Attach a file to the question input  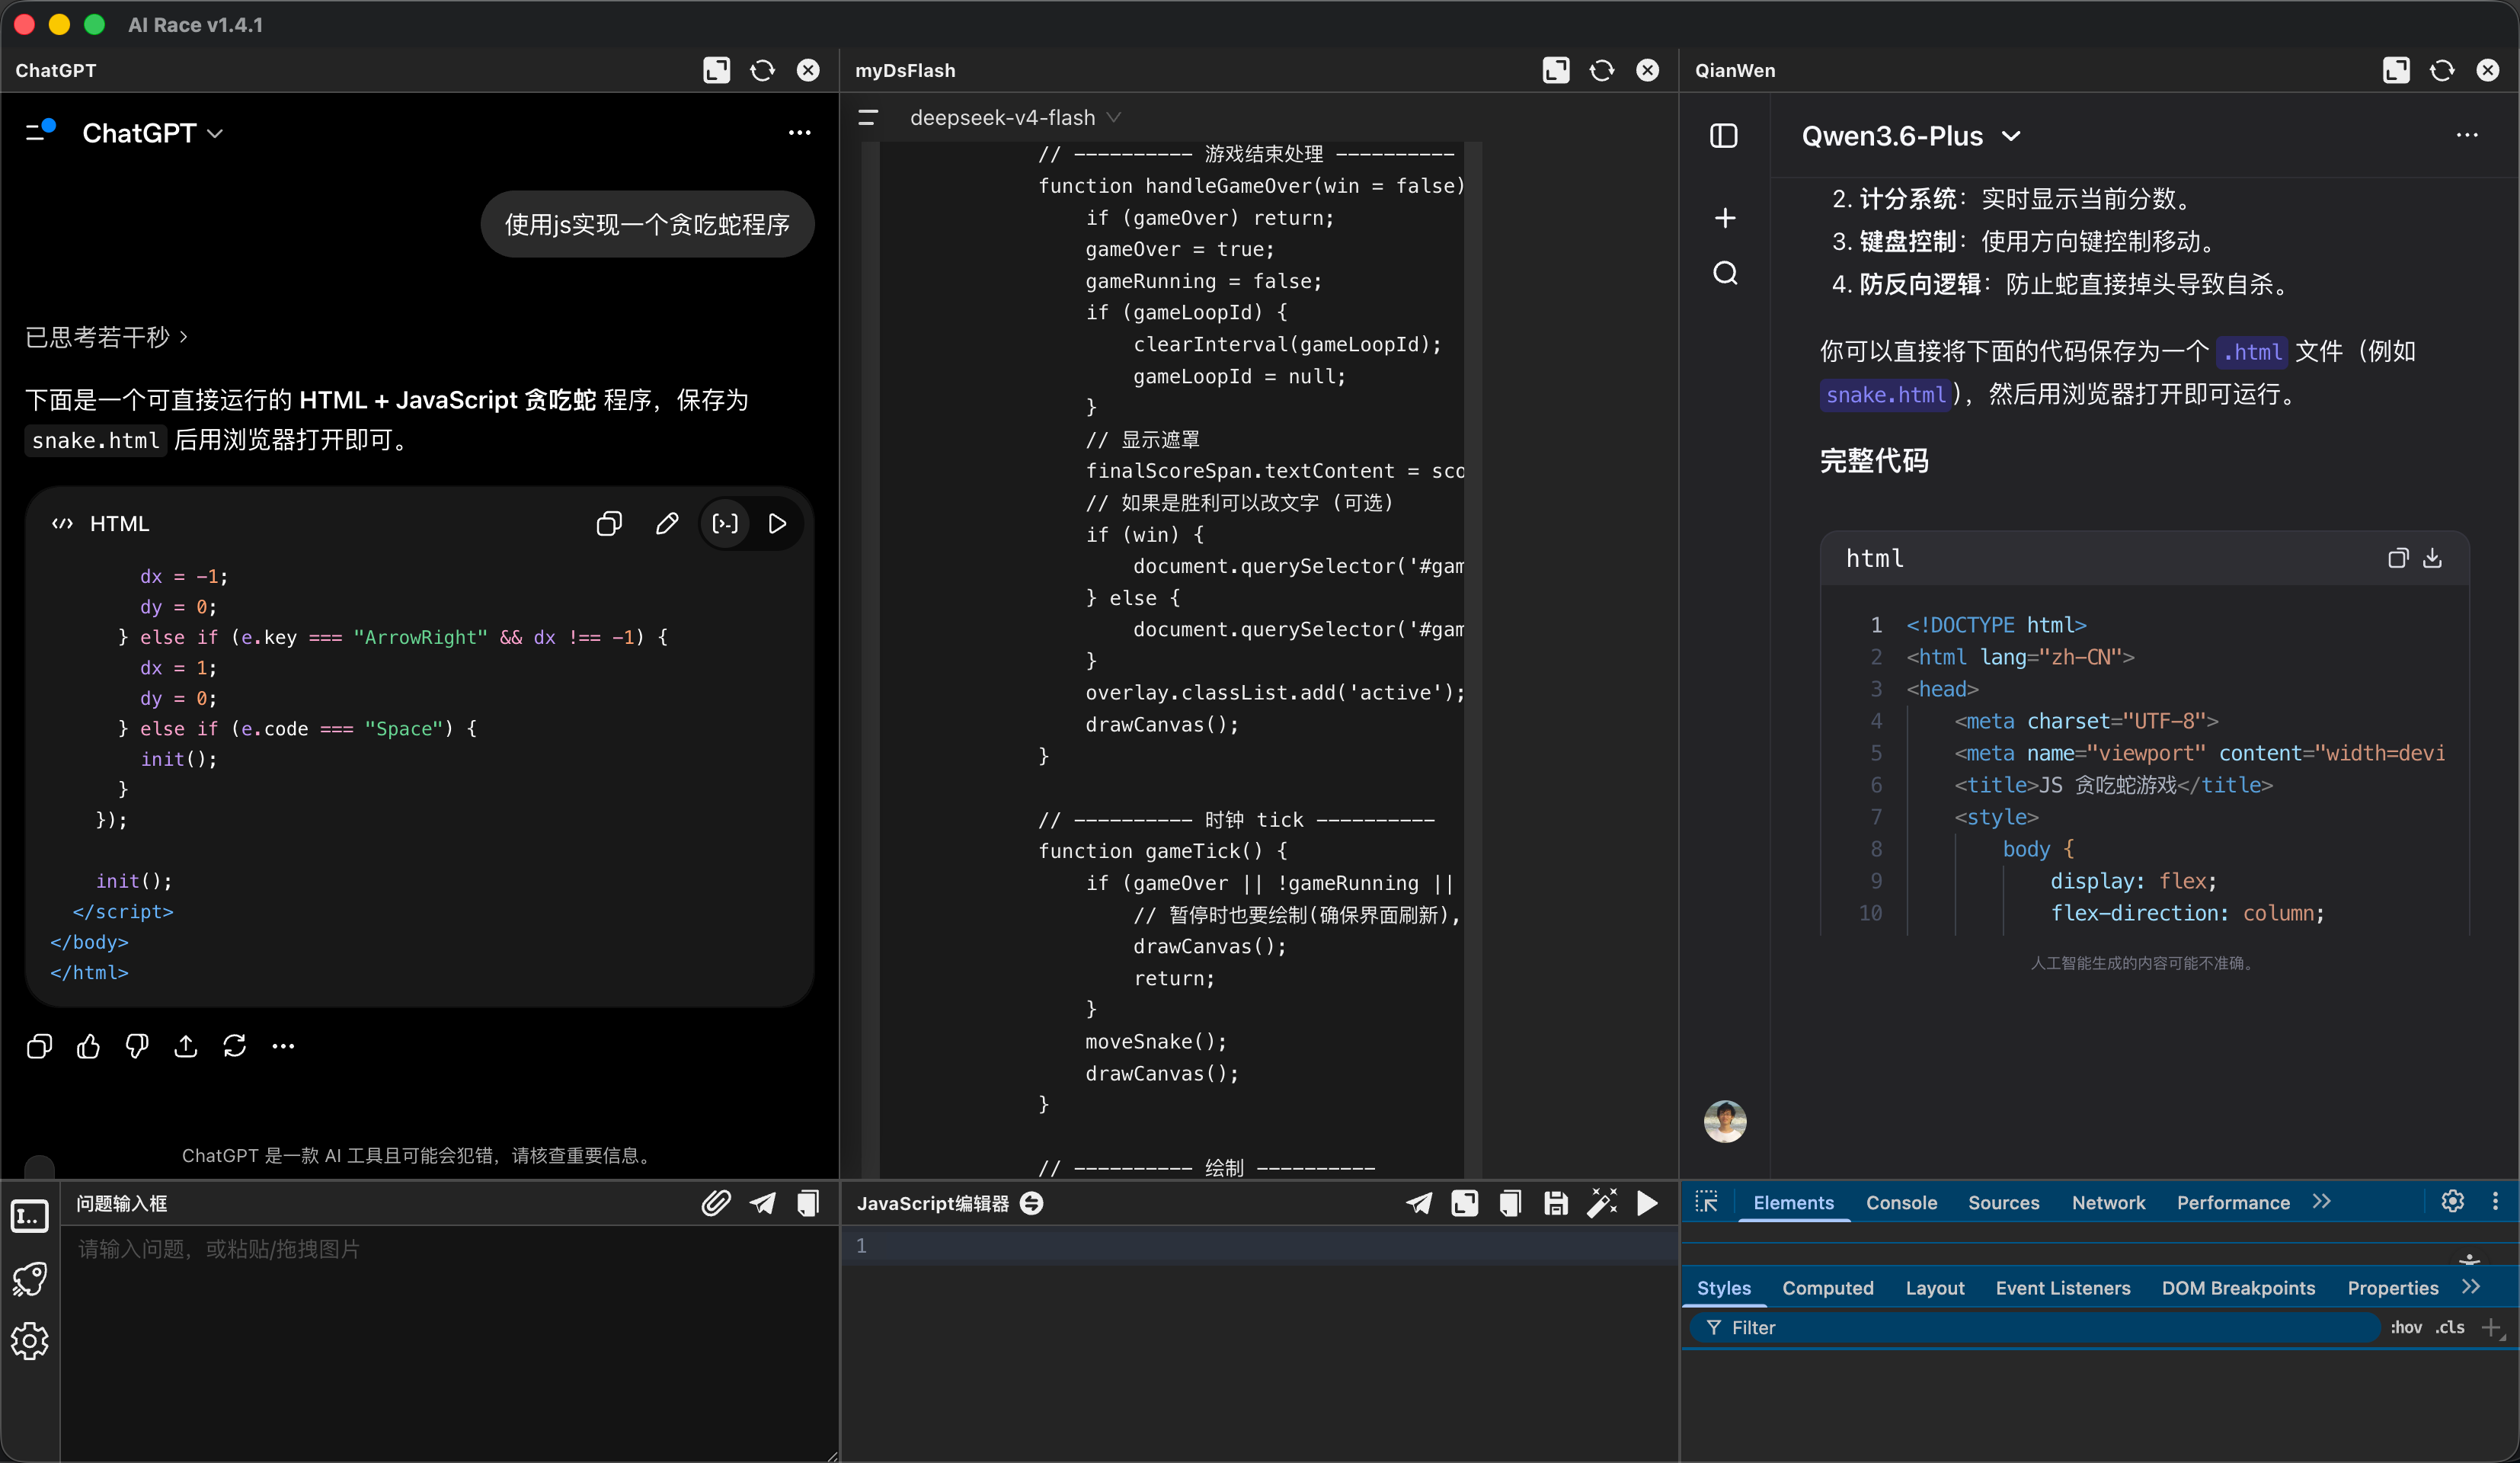(x=716, y=1203)
